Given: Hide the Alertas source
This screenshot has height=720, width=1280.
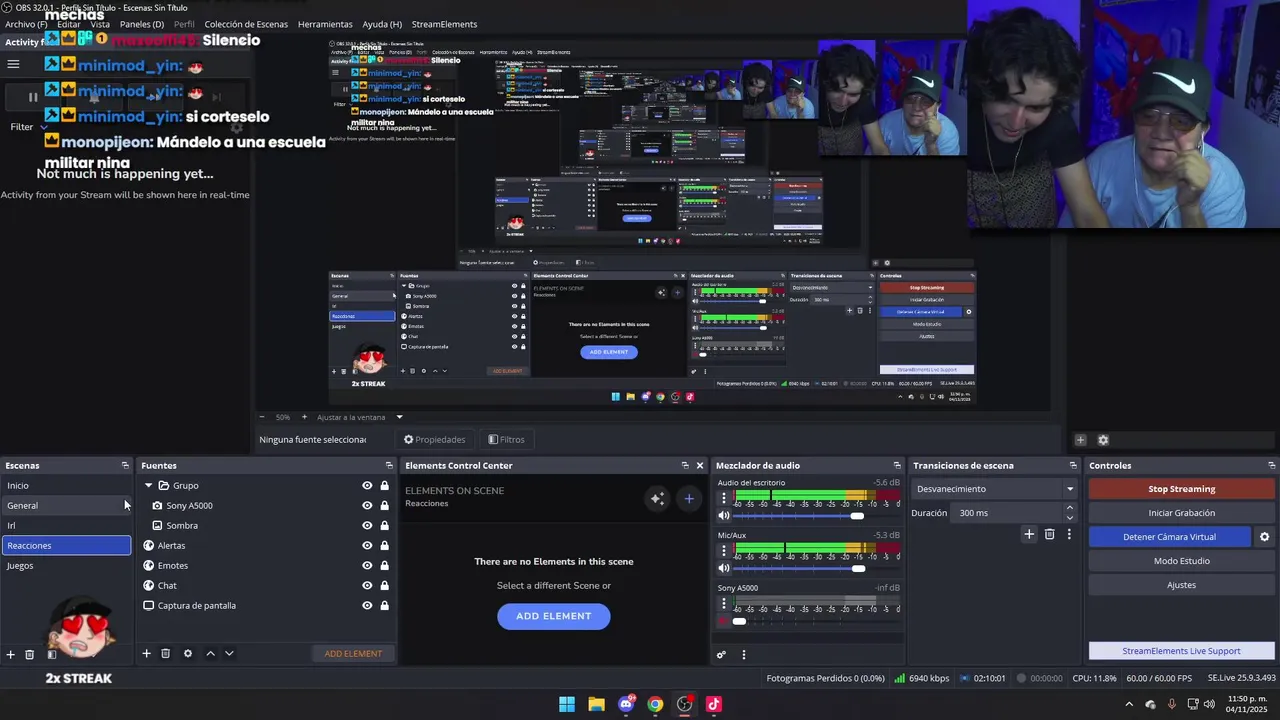Looking at the screenshot, I should 367,546.
